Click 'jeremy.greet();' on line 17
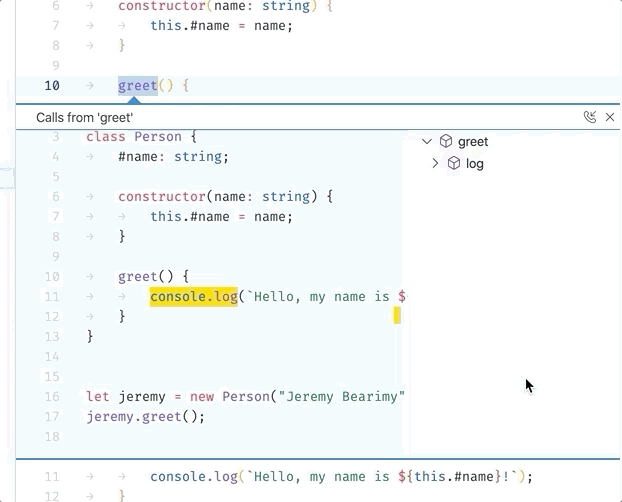This screenshot has width=622, height=502. 146,417
